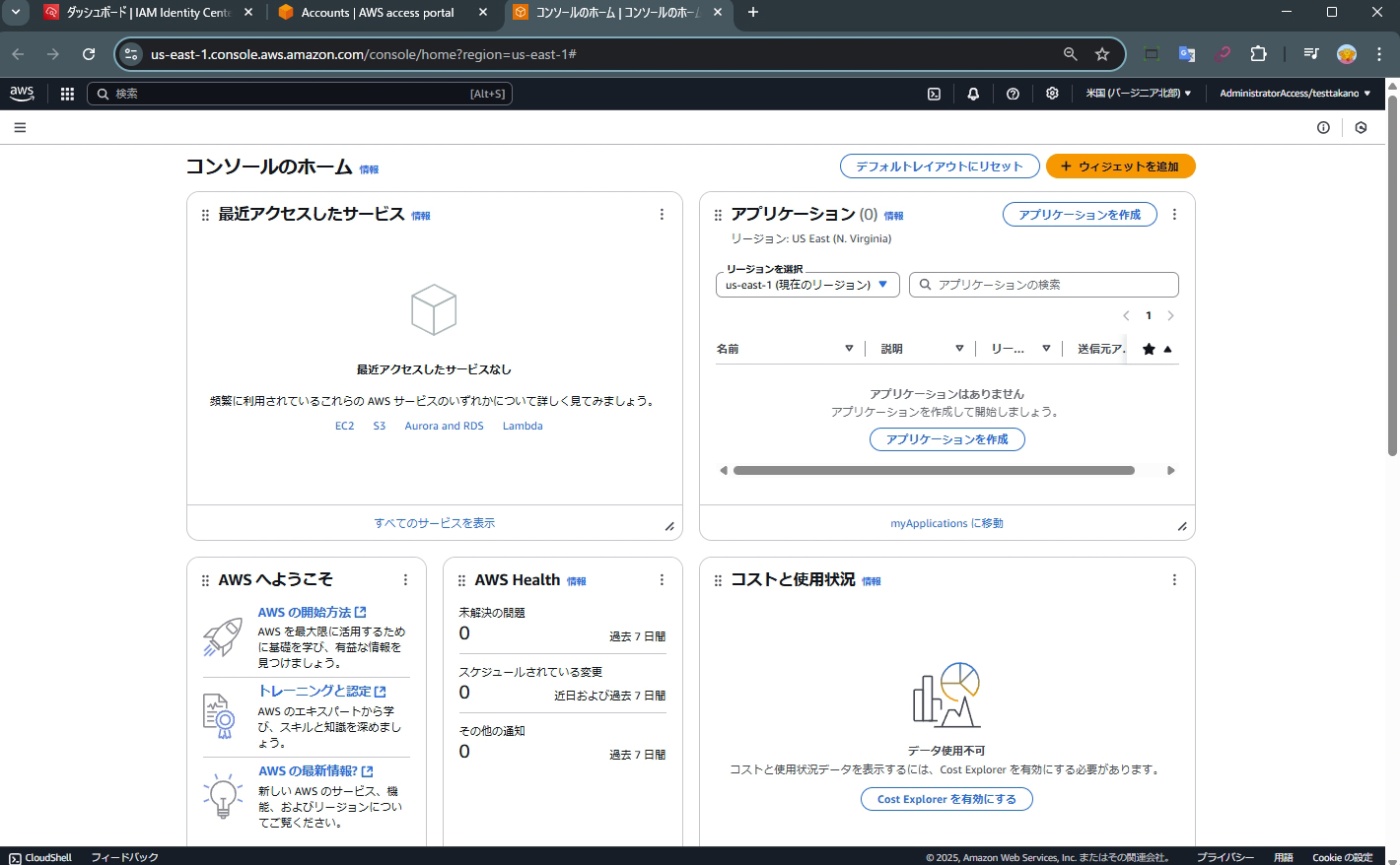The height and width of the screenshot is (865, 1400).
Task: Open トレーニングと認定 link
Action: click(321, 691)
